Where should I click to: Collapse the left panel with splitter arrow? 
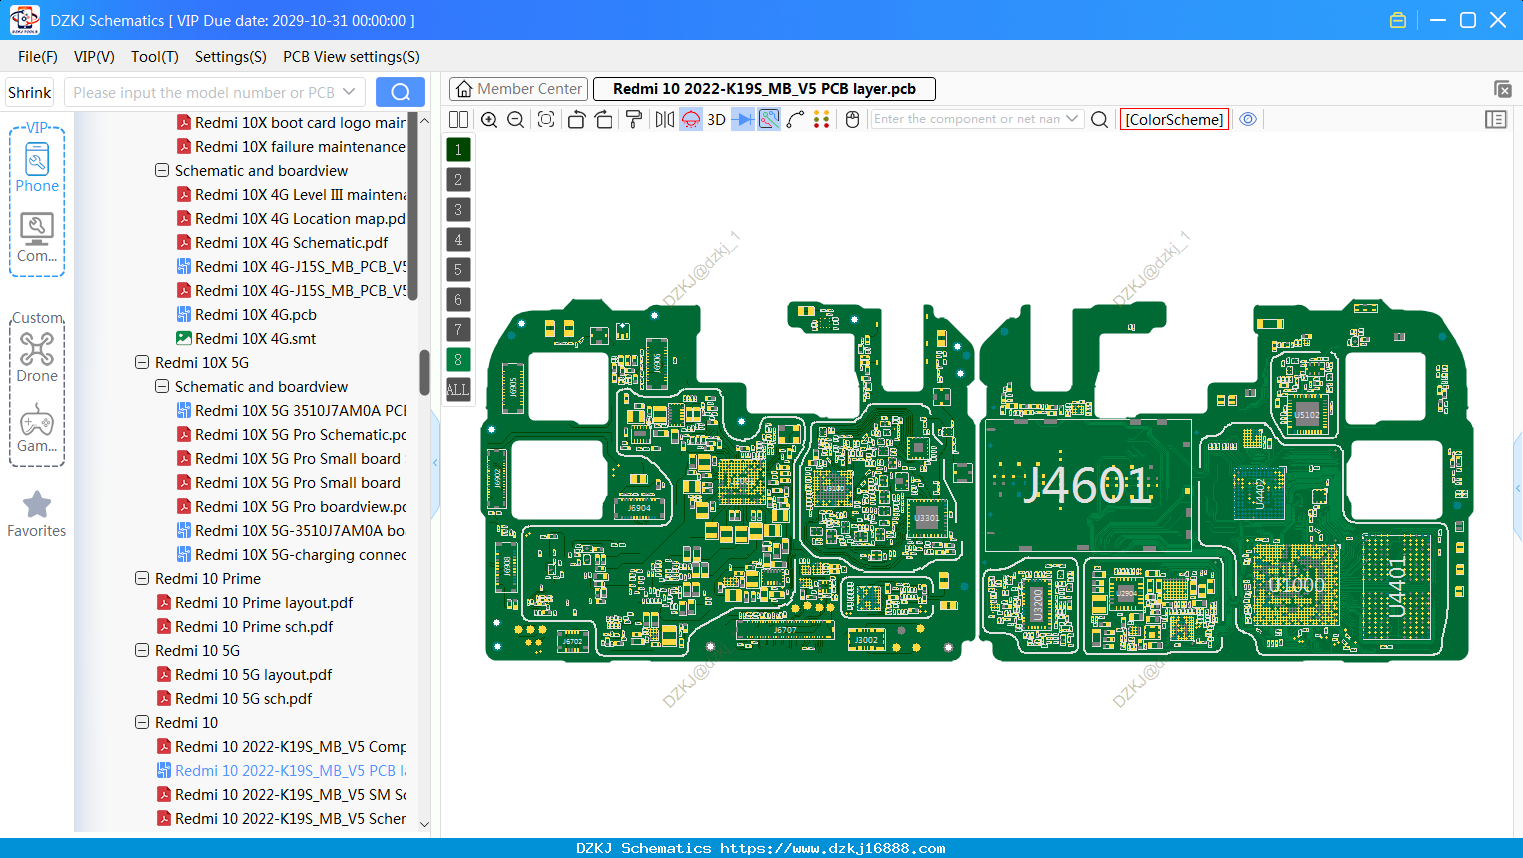[x=435, y=463]
